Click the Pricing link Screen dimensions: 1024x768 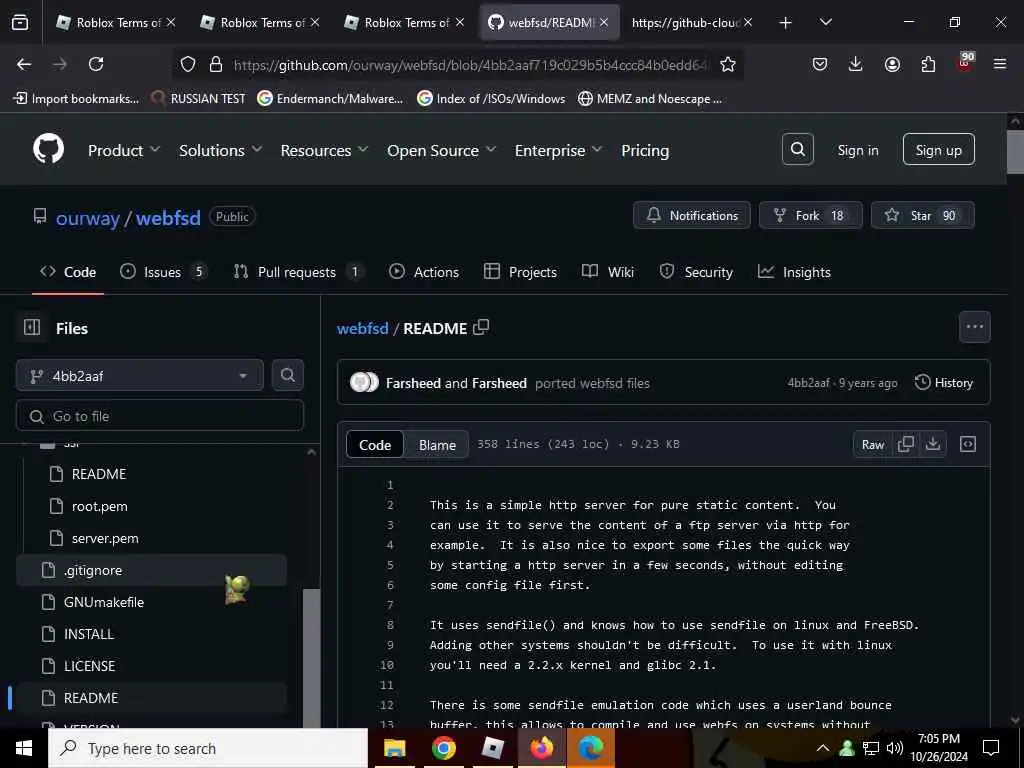point(645,150)
